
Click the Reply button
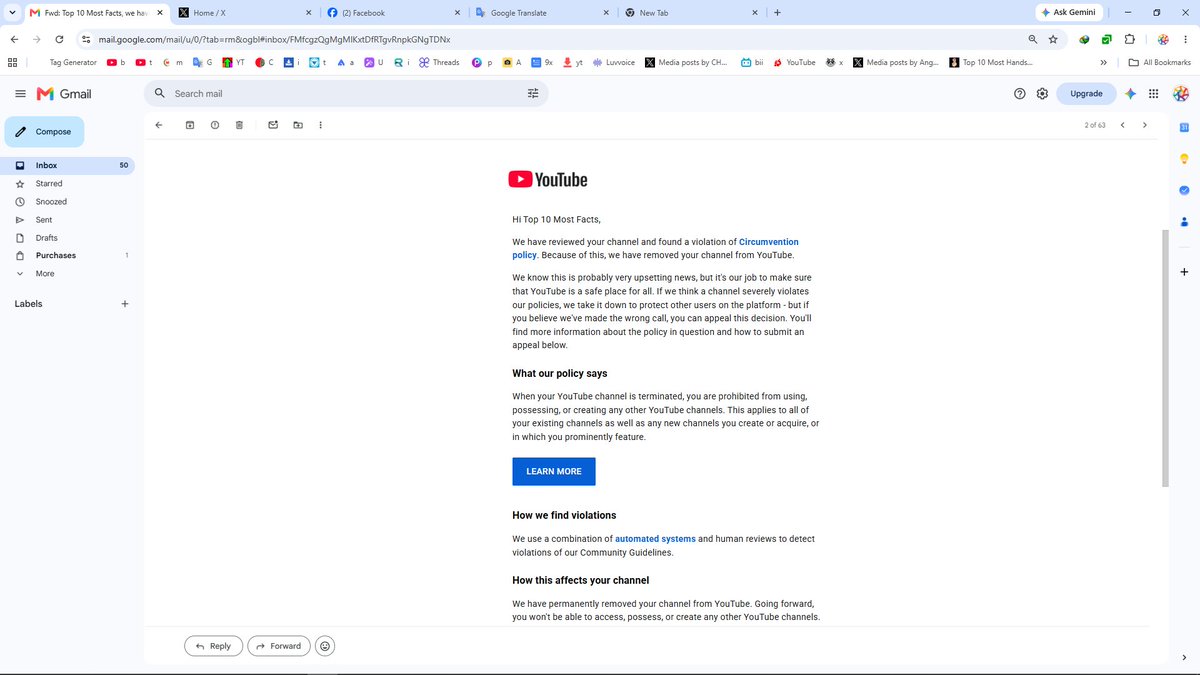point(213,646)
